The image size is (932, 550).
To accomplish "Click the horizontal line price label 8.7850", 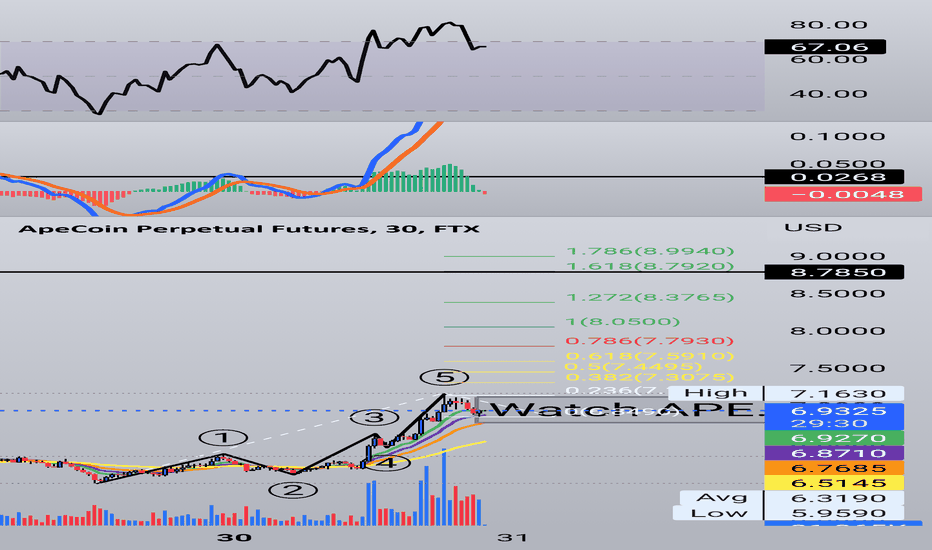I will click(834, 272).
